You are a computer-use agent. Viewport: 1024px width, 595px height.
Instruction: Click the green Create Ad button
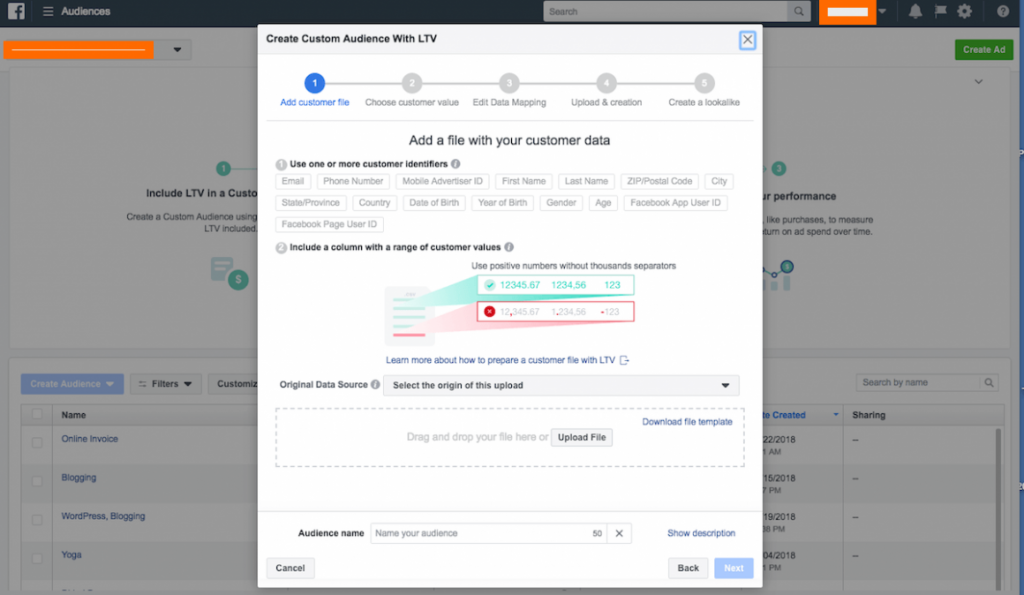tap(984, 50)
